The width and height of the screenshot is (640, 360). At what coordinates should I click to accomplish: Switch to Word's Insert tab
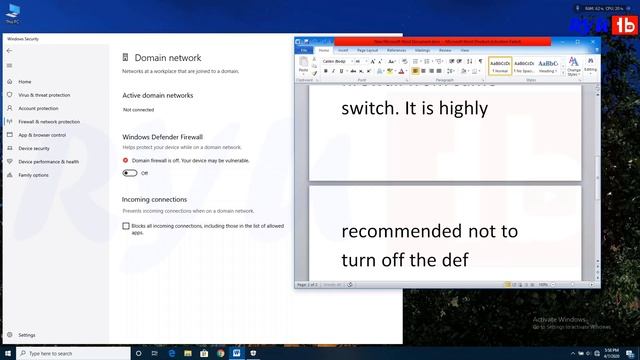tap(343, 50)
